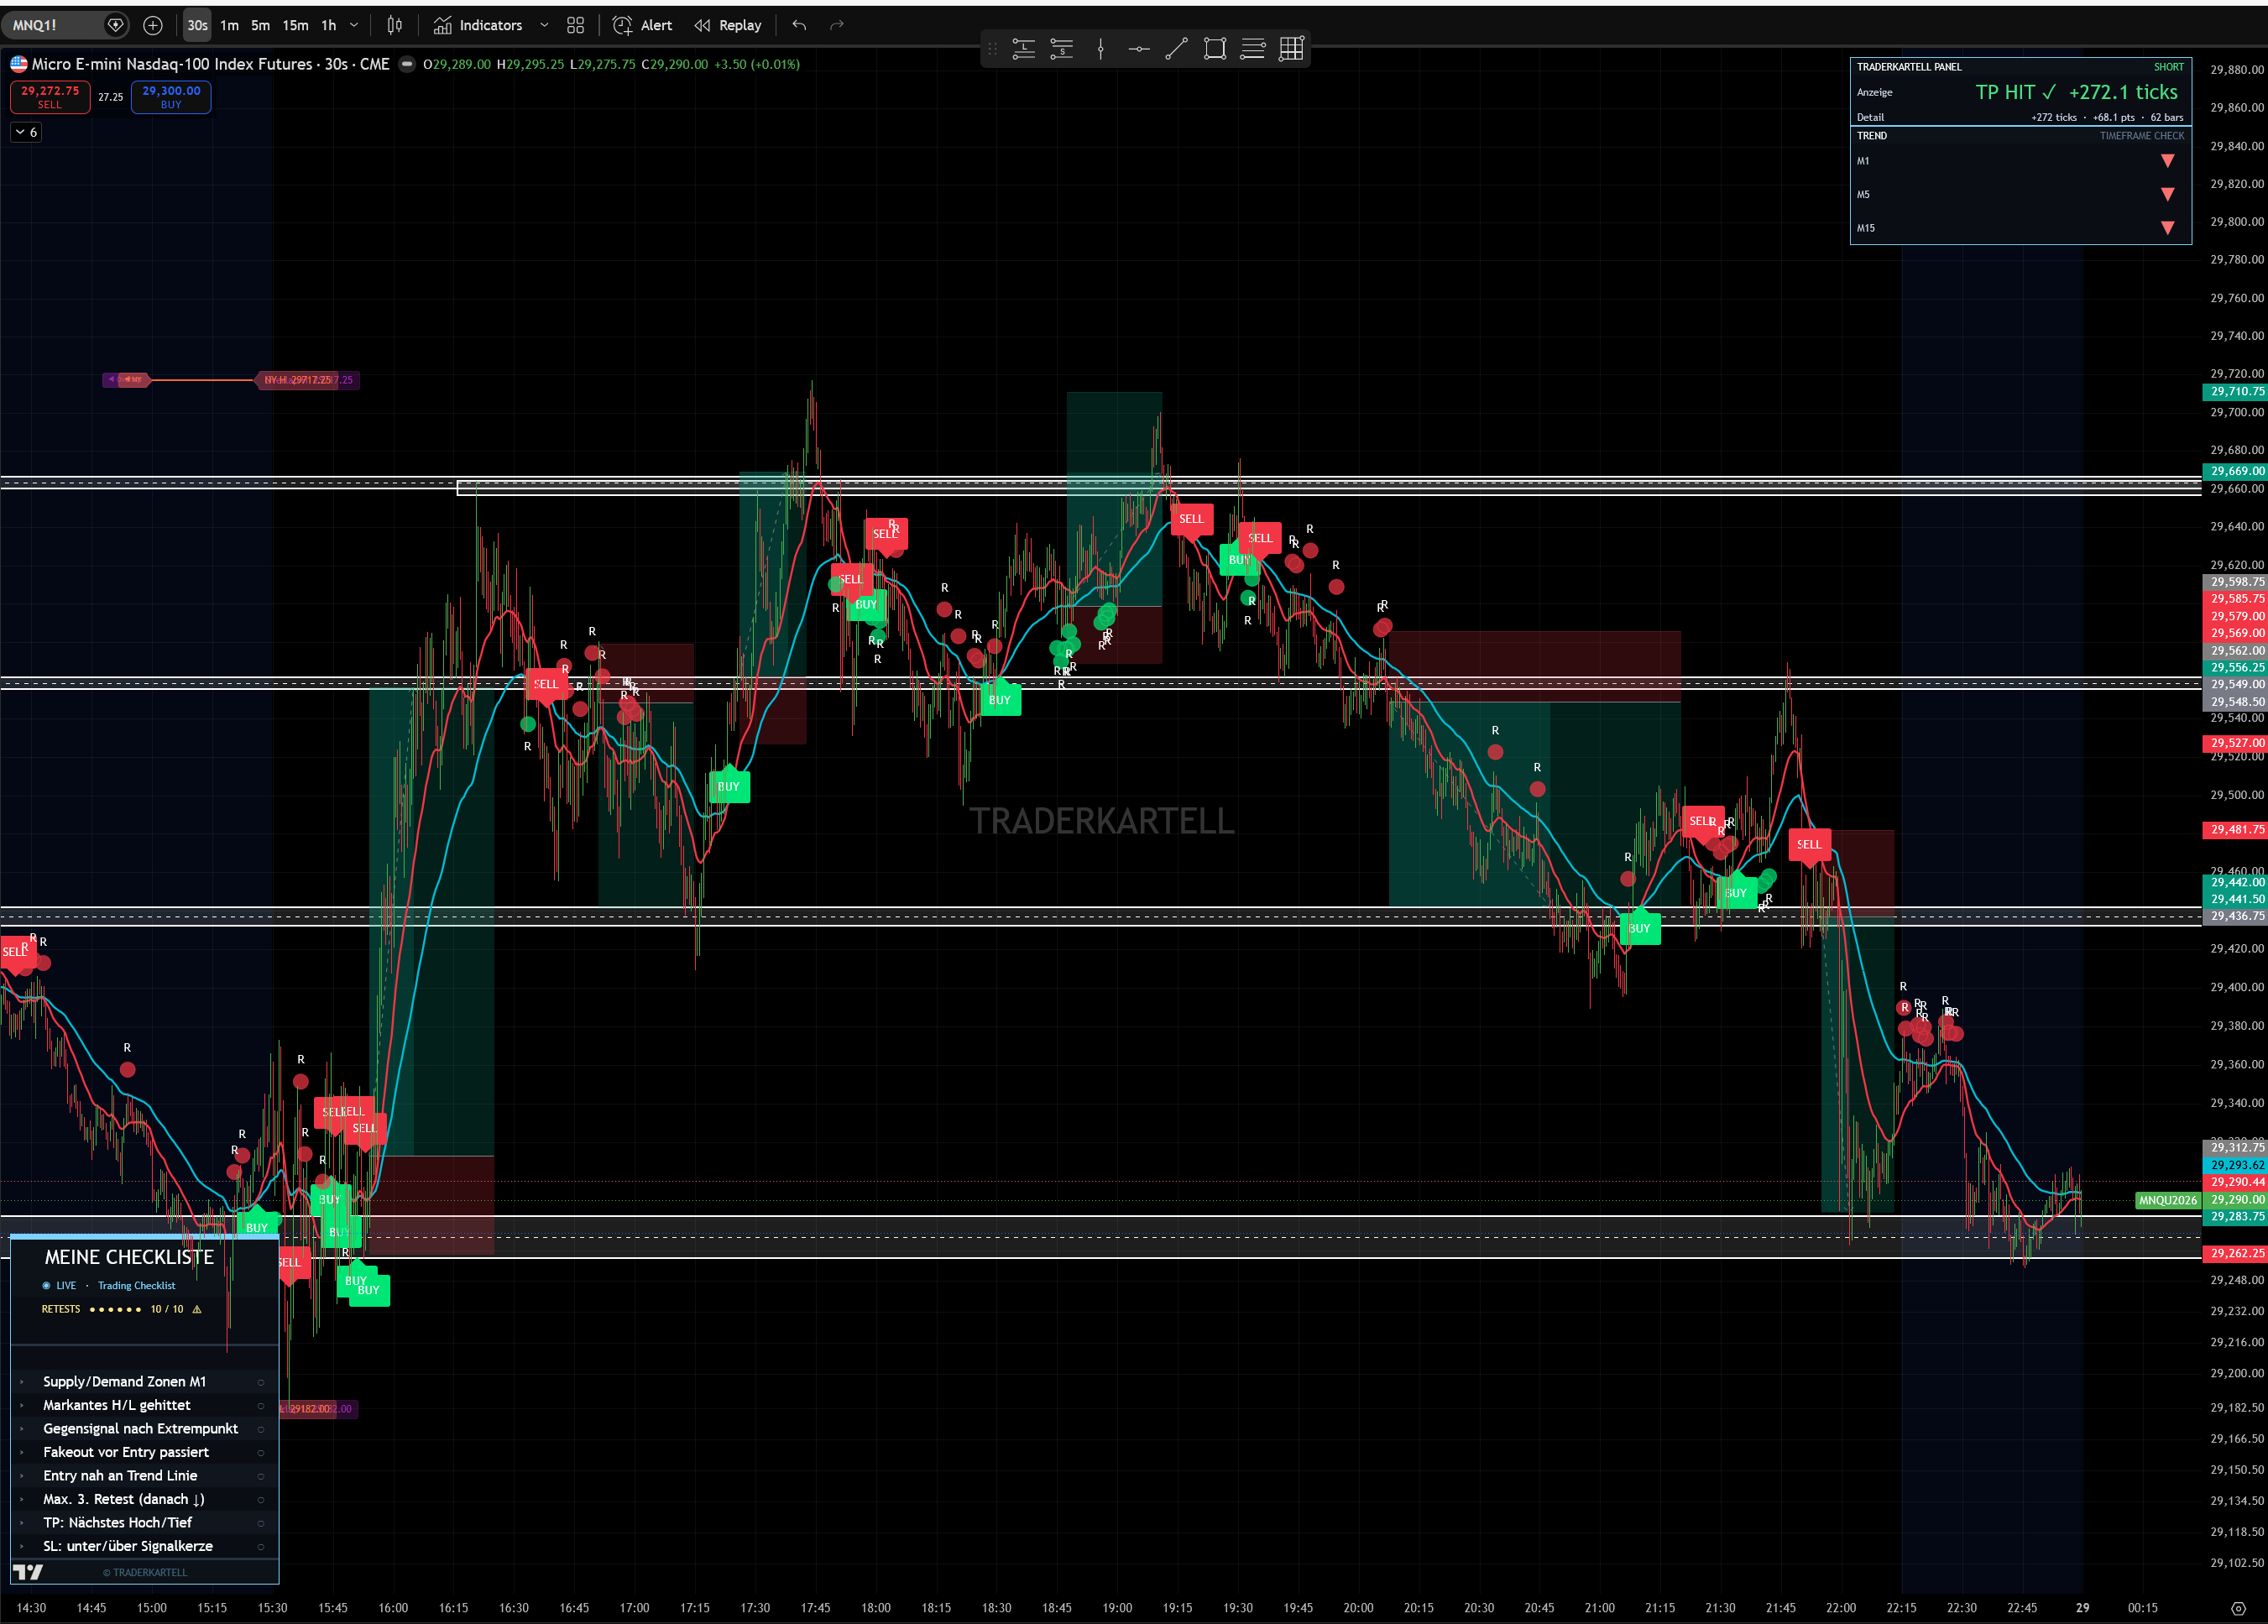Tick the Max. 3. Retest circle

point(261,1499)
